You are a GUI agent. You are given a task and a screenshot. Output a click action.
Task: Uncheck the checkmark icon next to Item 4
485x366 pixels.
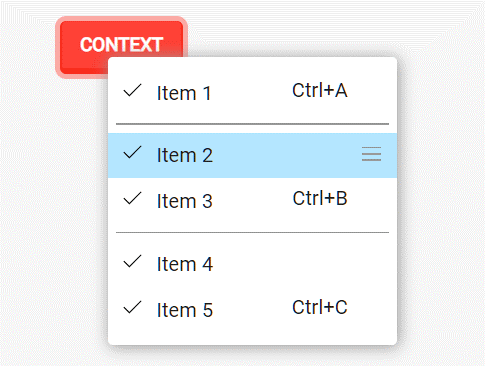[132, 261]
